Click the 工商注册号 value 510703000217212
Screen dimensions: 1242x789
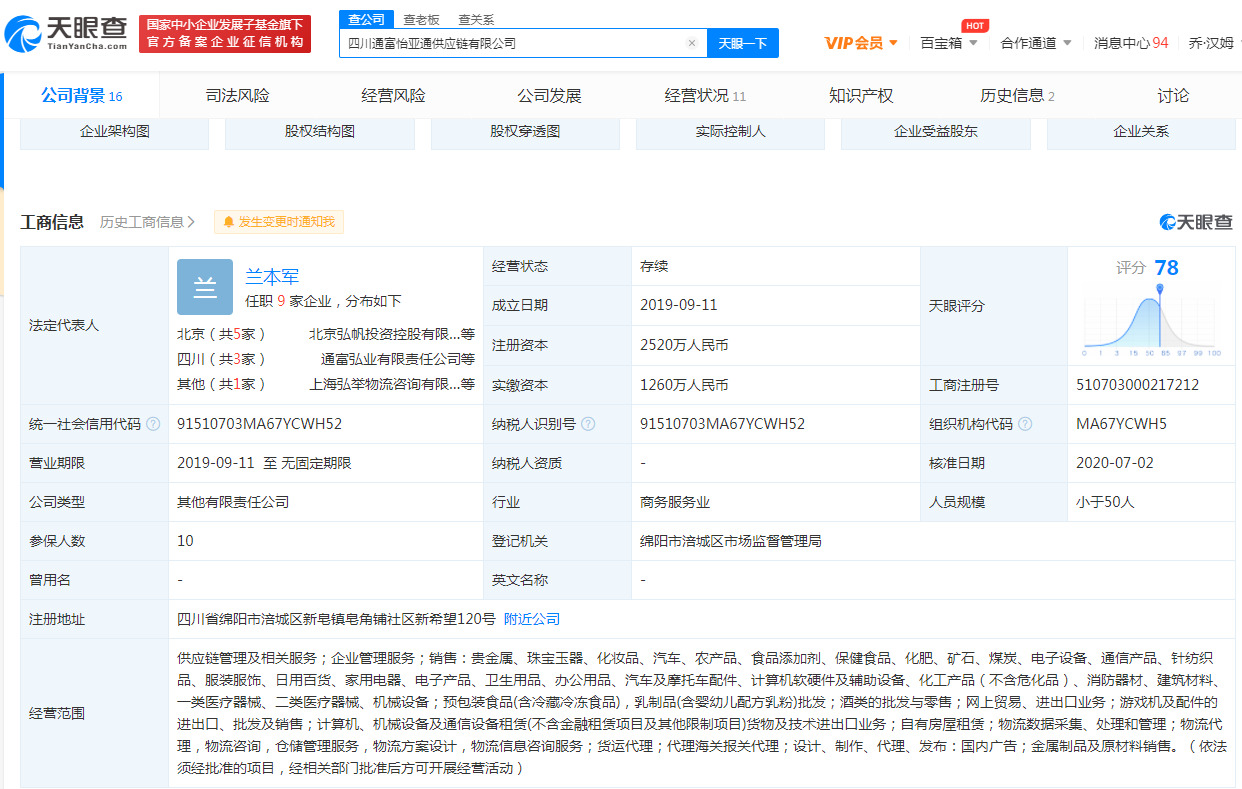tap(1137, 385)
